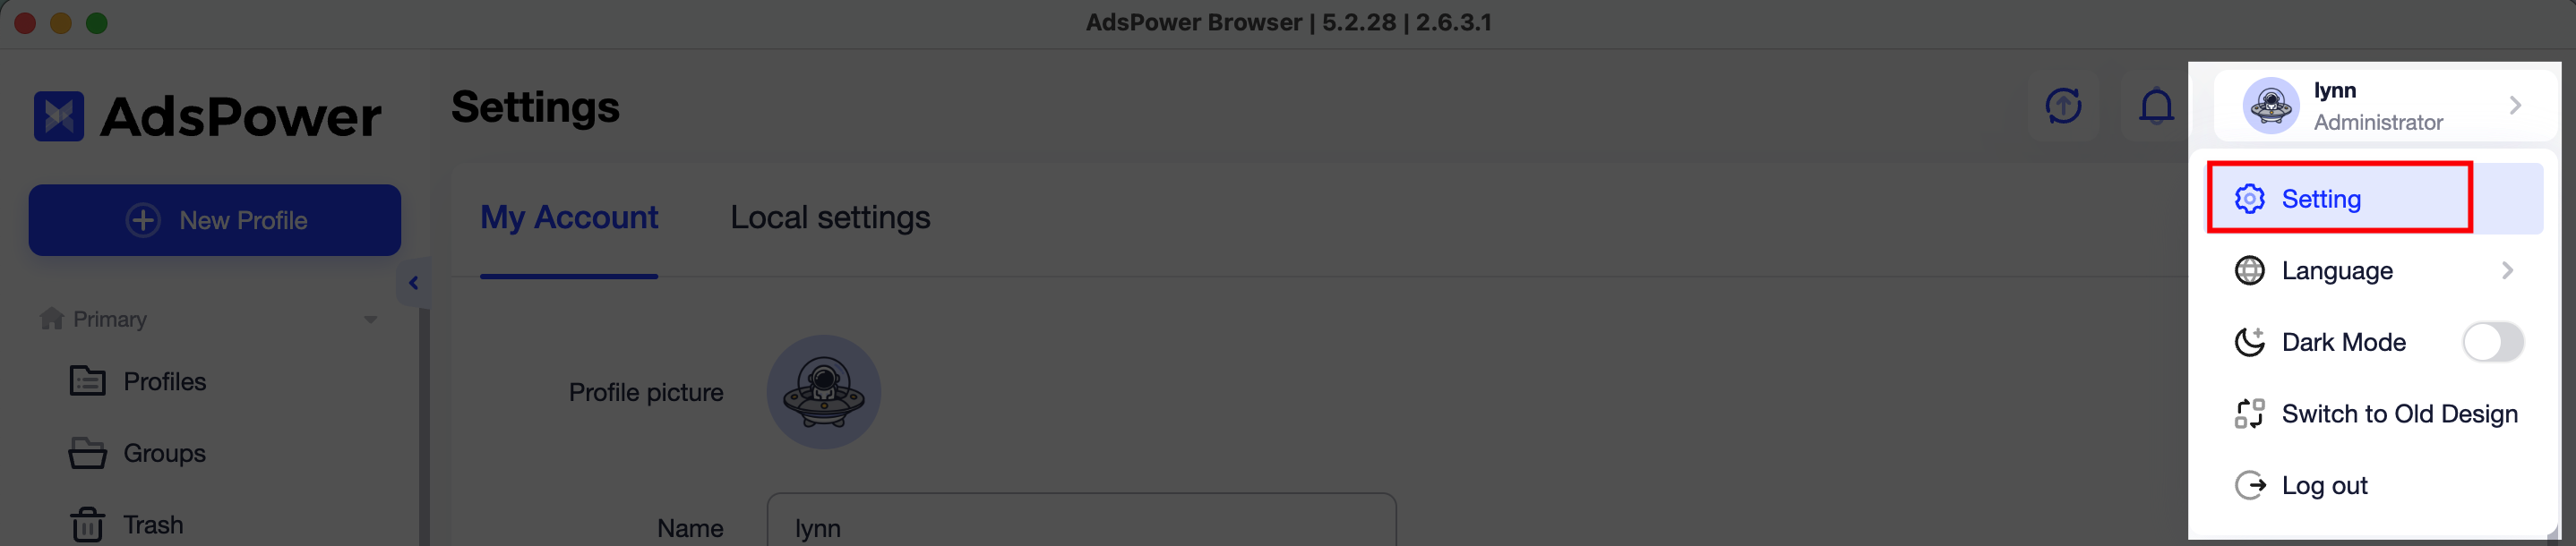
Task: Click the Name input field
Action: 1081,520
